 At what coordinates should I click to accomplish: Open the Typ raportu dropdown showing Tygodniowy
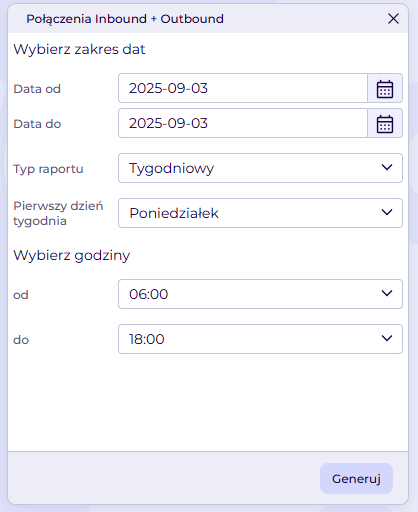pos(260,168)
